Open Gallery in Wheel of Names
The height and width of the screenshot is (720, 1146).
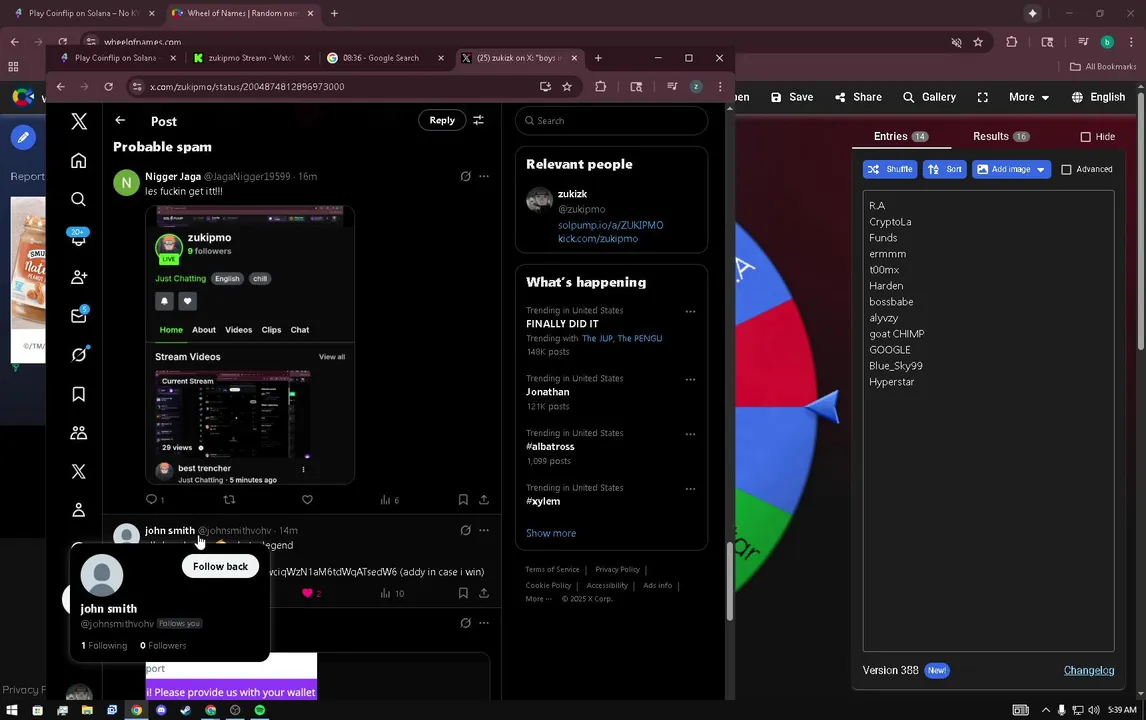pos(929,97)
